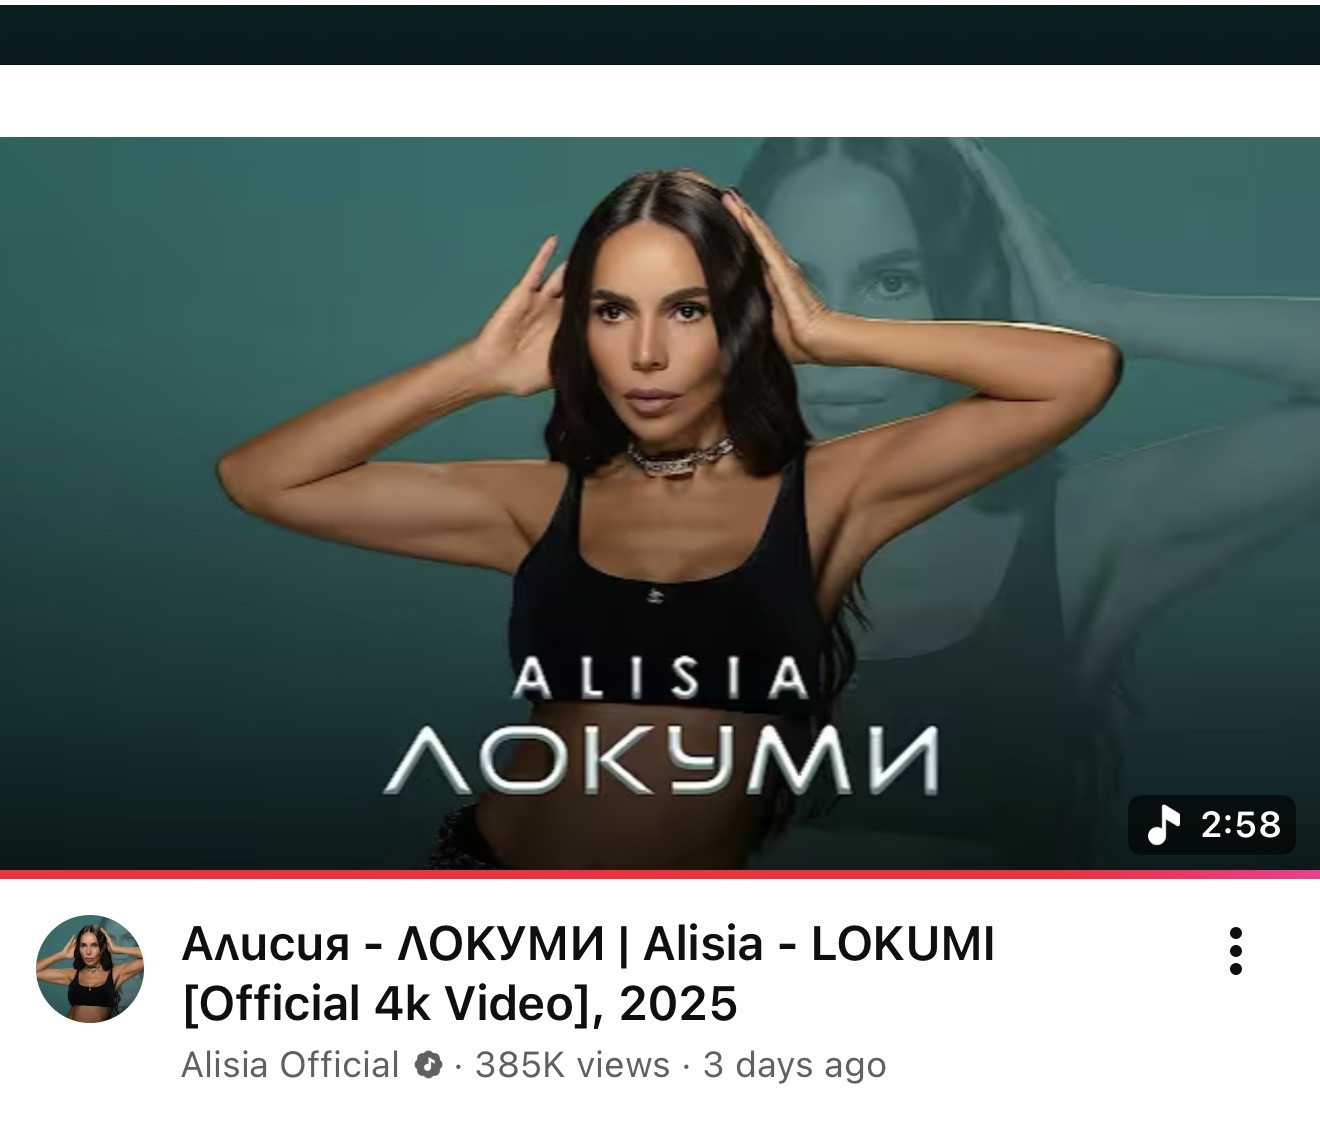
Task: Tap the dark video strip at top
Action: click(660, 35)
